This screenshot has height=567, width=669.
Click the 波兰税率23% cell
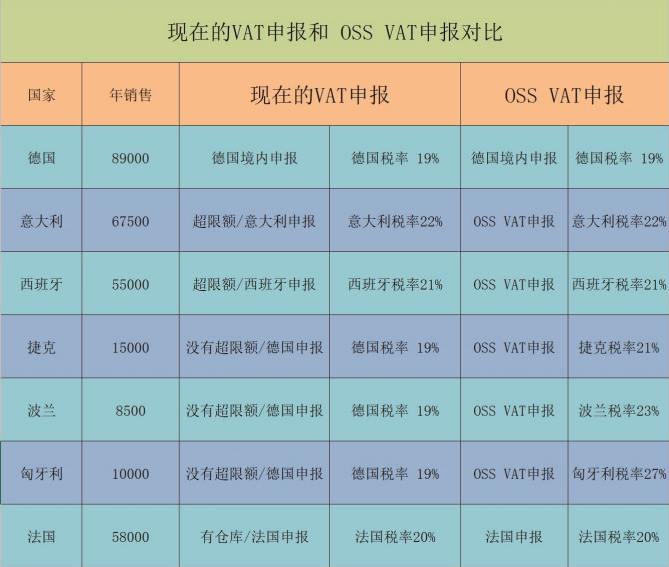click(x=619, y=410)
